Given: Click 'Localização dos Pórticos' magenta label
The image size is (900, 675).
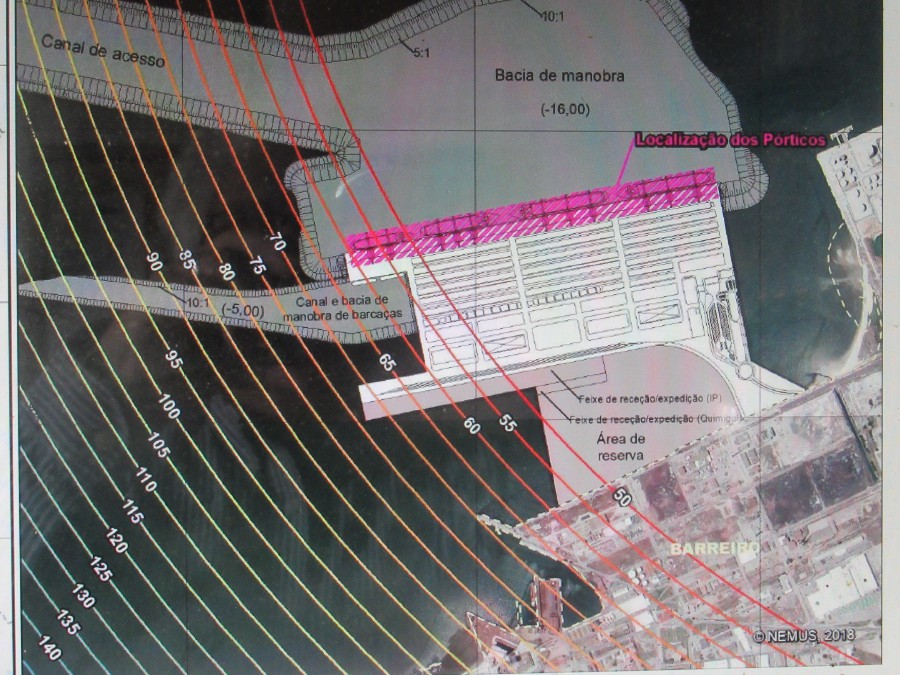Looking at the screenshot, I should (x=730, y=140).
